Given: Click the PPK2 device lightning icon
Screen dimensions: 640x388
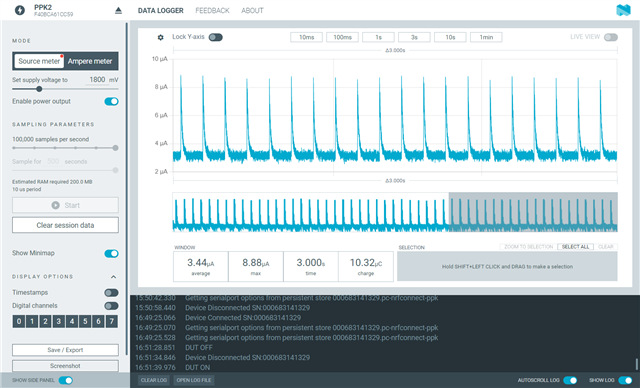Looking at the screenshot, I should (x=20, y=10).
